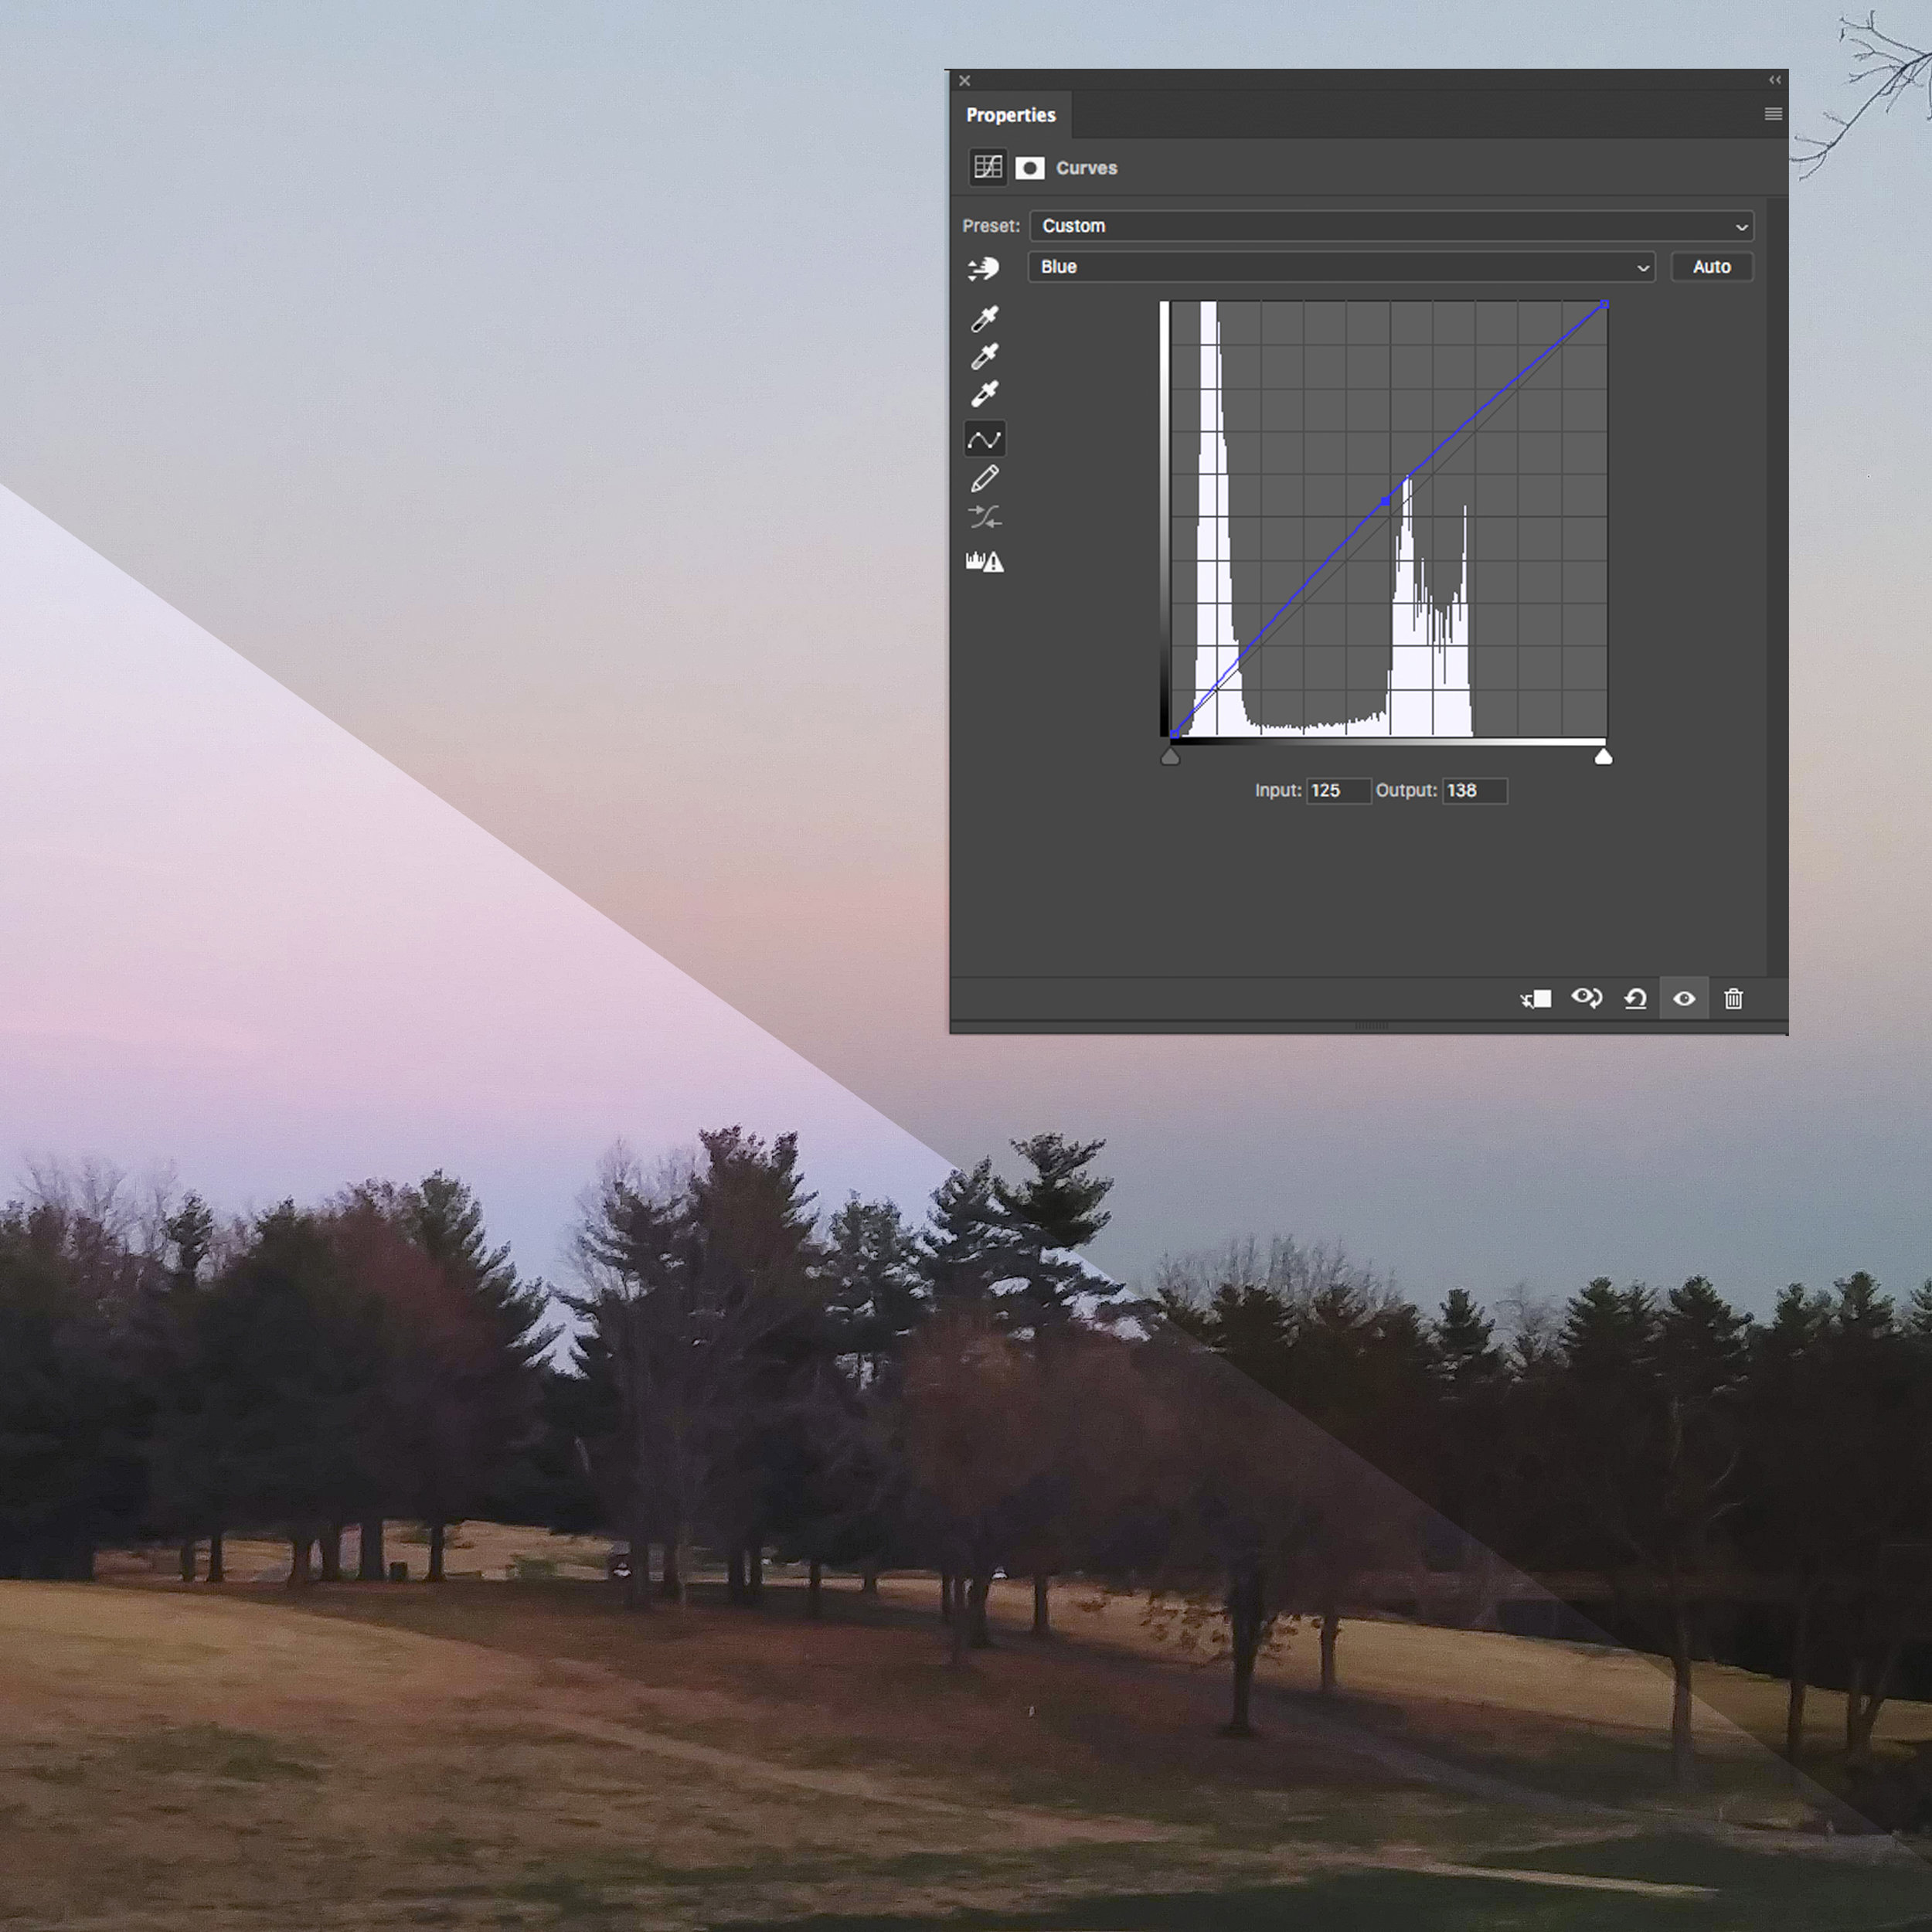
Task: Collapse the Properties panel with double arrows
Action: [1775, 80]
